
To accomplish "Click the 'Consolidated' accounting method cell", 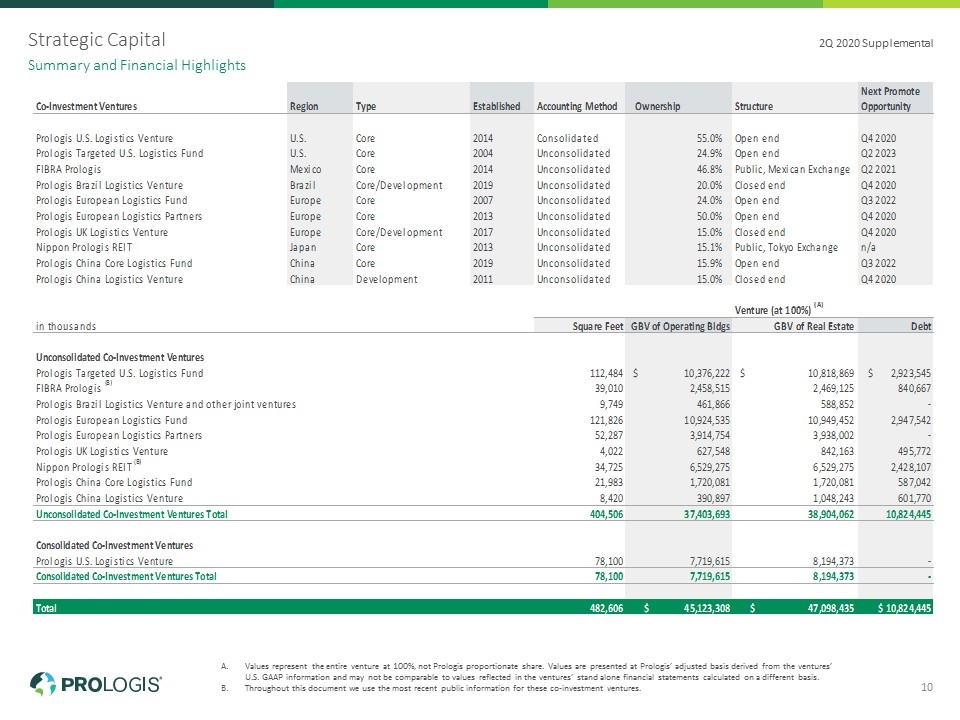I will coord(568,138).
